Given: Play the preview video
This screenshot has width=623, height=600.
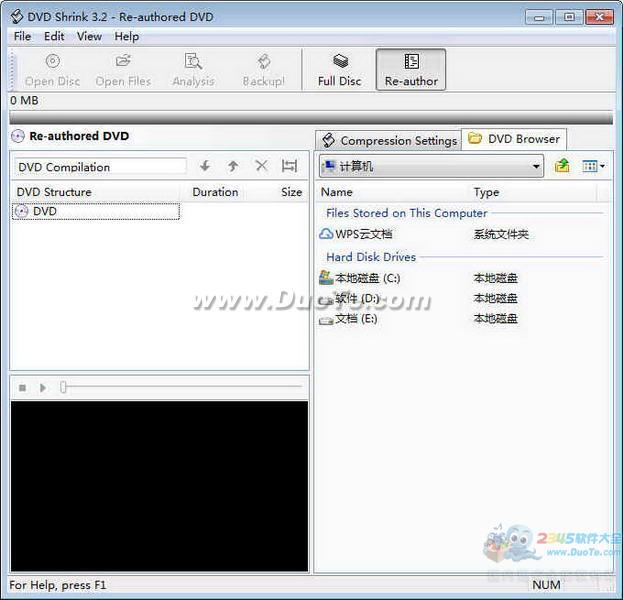Looking at the screenshot, I should pos(43,387).
